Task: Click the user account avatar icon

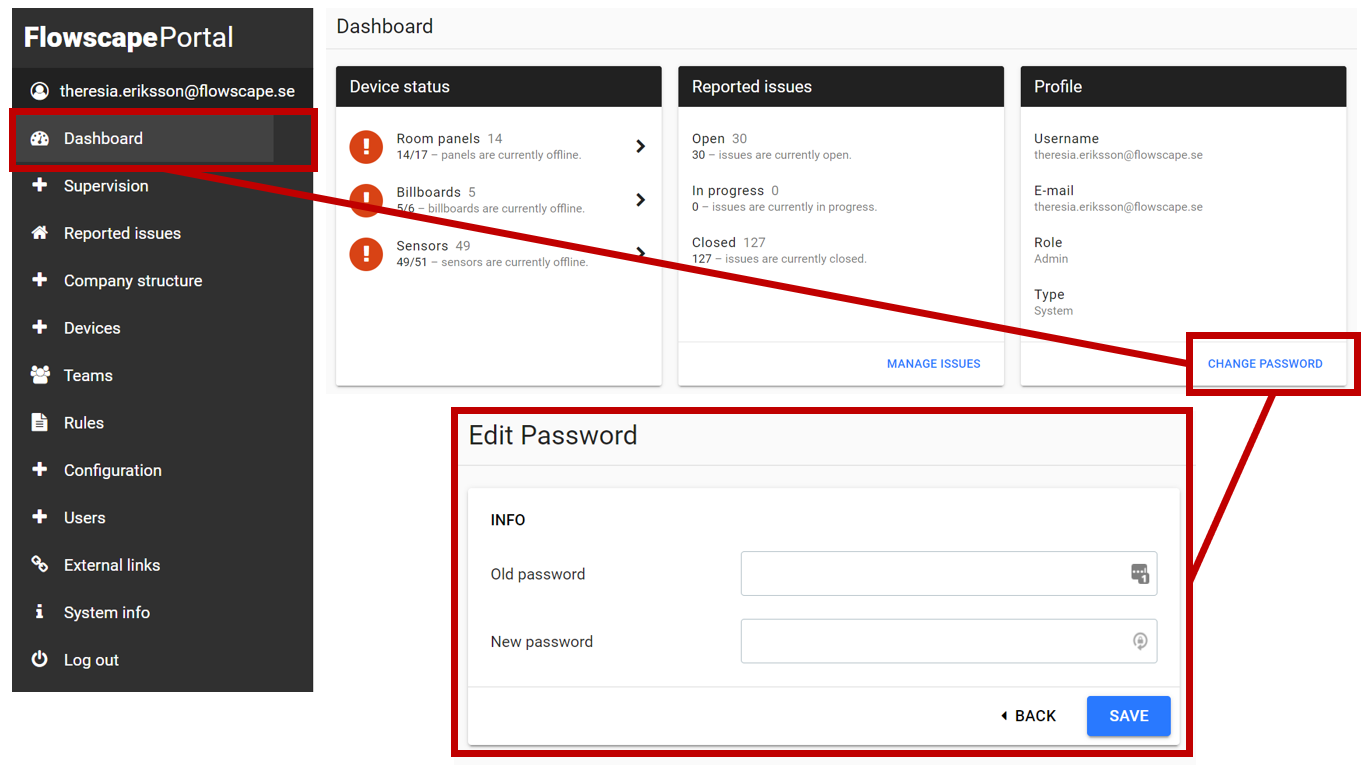Action: (x=40, y=91)
